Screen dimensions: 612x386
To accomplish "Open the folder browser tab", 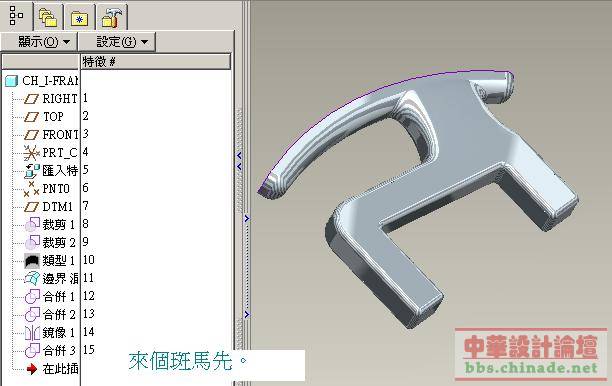I will [x=48, y=18].
